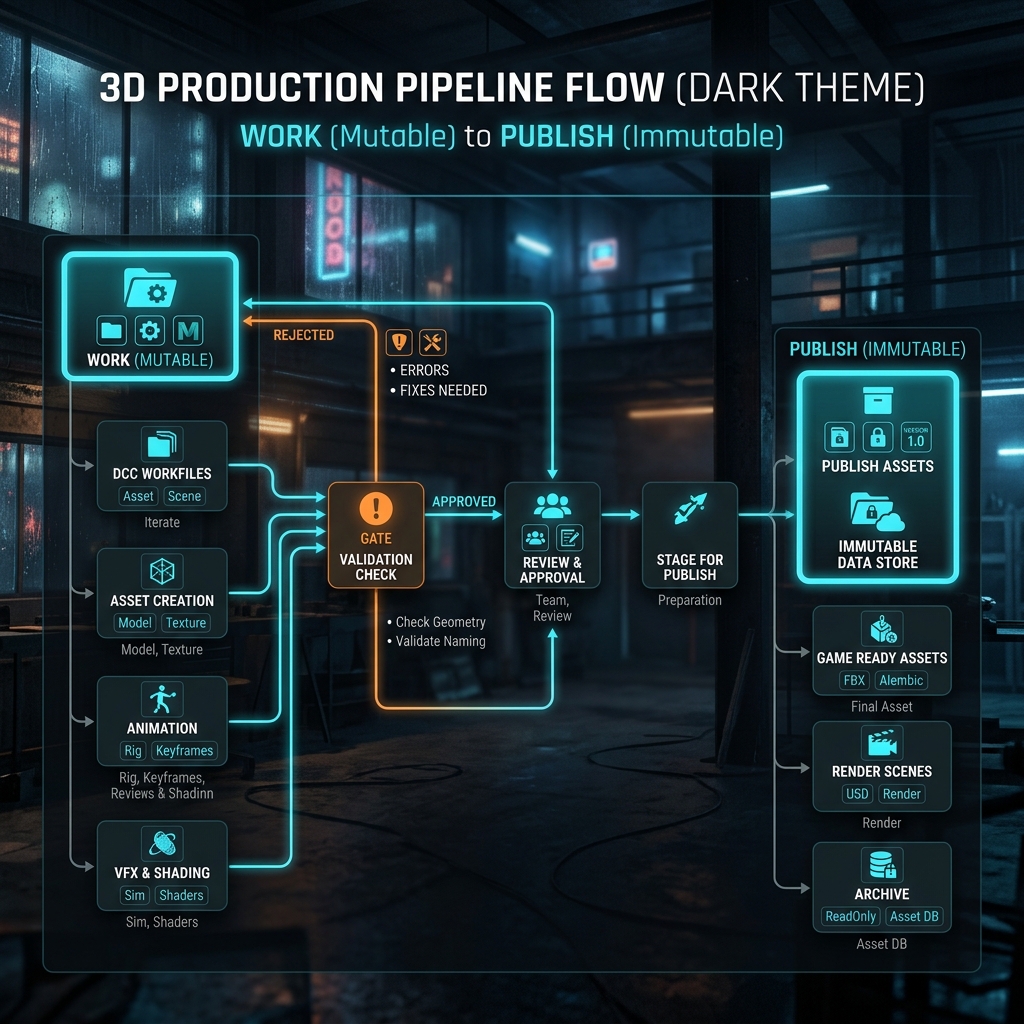This screenshot has height=1024, width=1024.
Task: Click the PUBLISH ASSETS label
Action: click(x=878, y=466)
